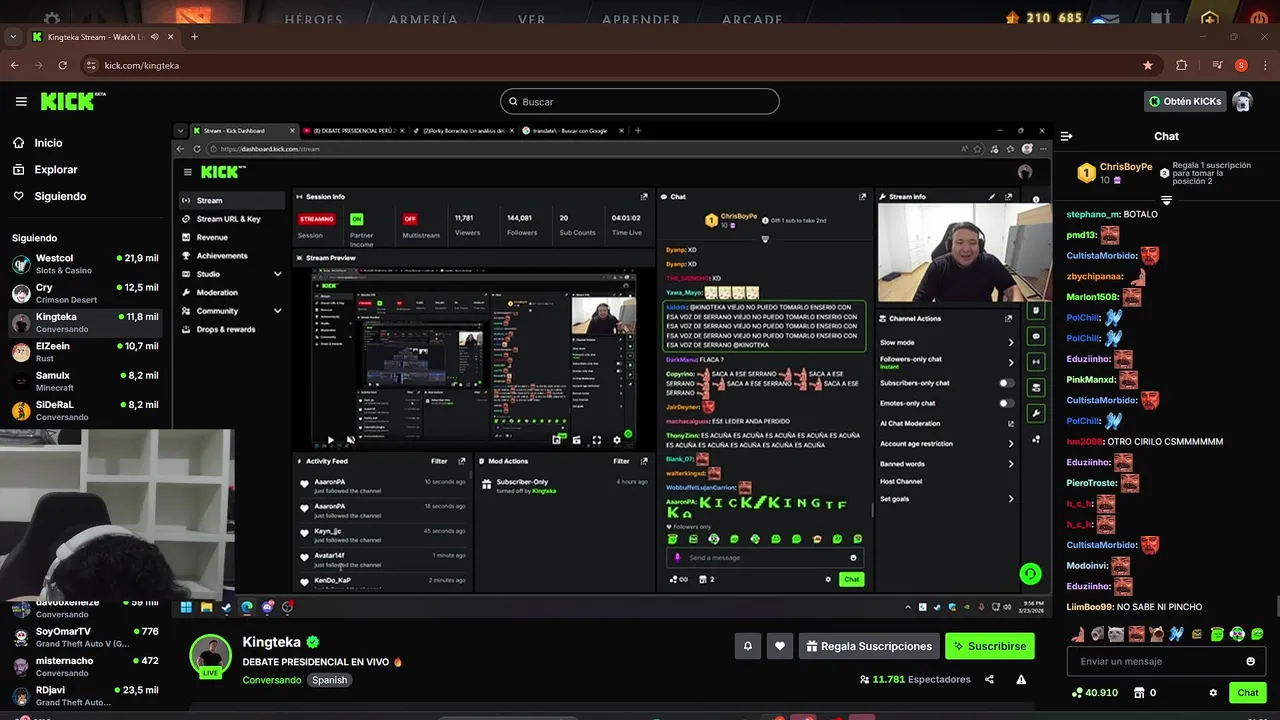Open Westcol channel in sidebar
Screen dimensions: 1280x720
click(x=86, y=264)
